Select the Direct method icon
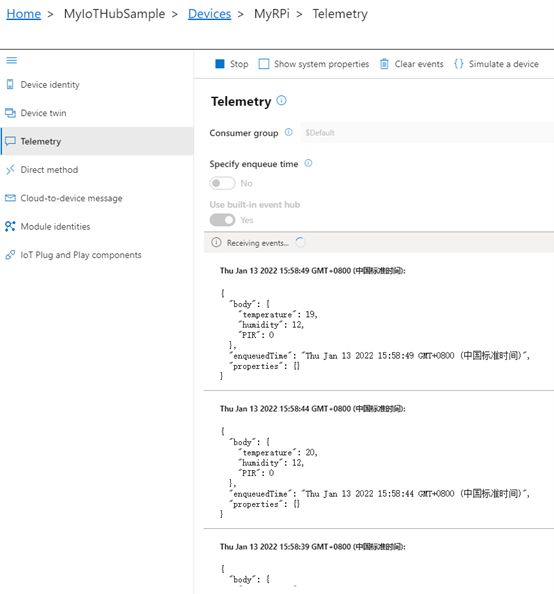Image resolution: width=554 pixels, height=594 pixels. (10, 170)
